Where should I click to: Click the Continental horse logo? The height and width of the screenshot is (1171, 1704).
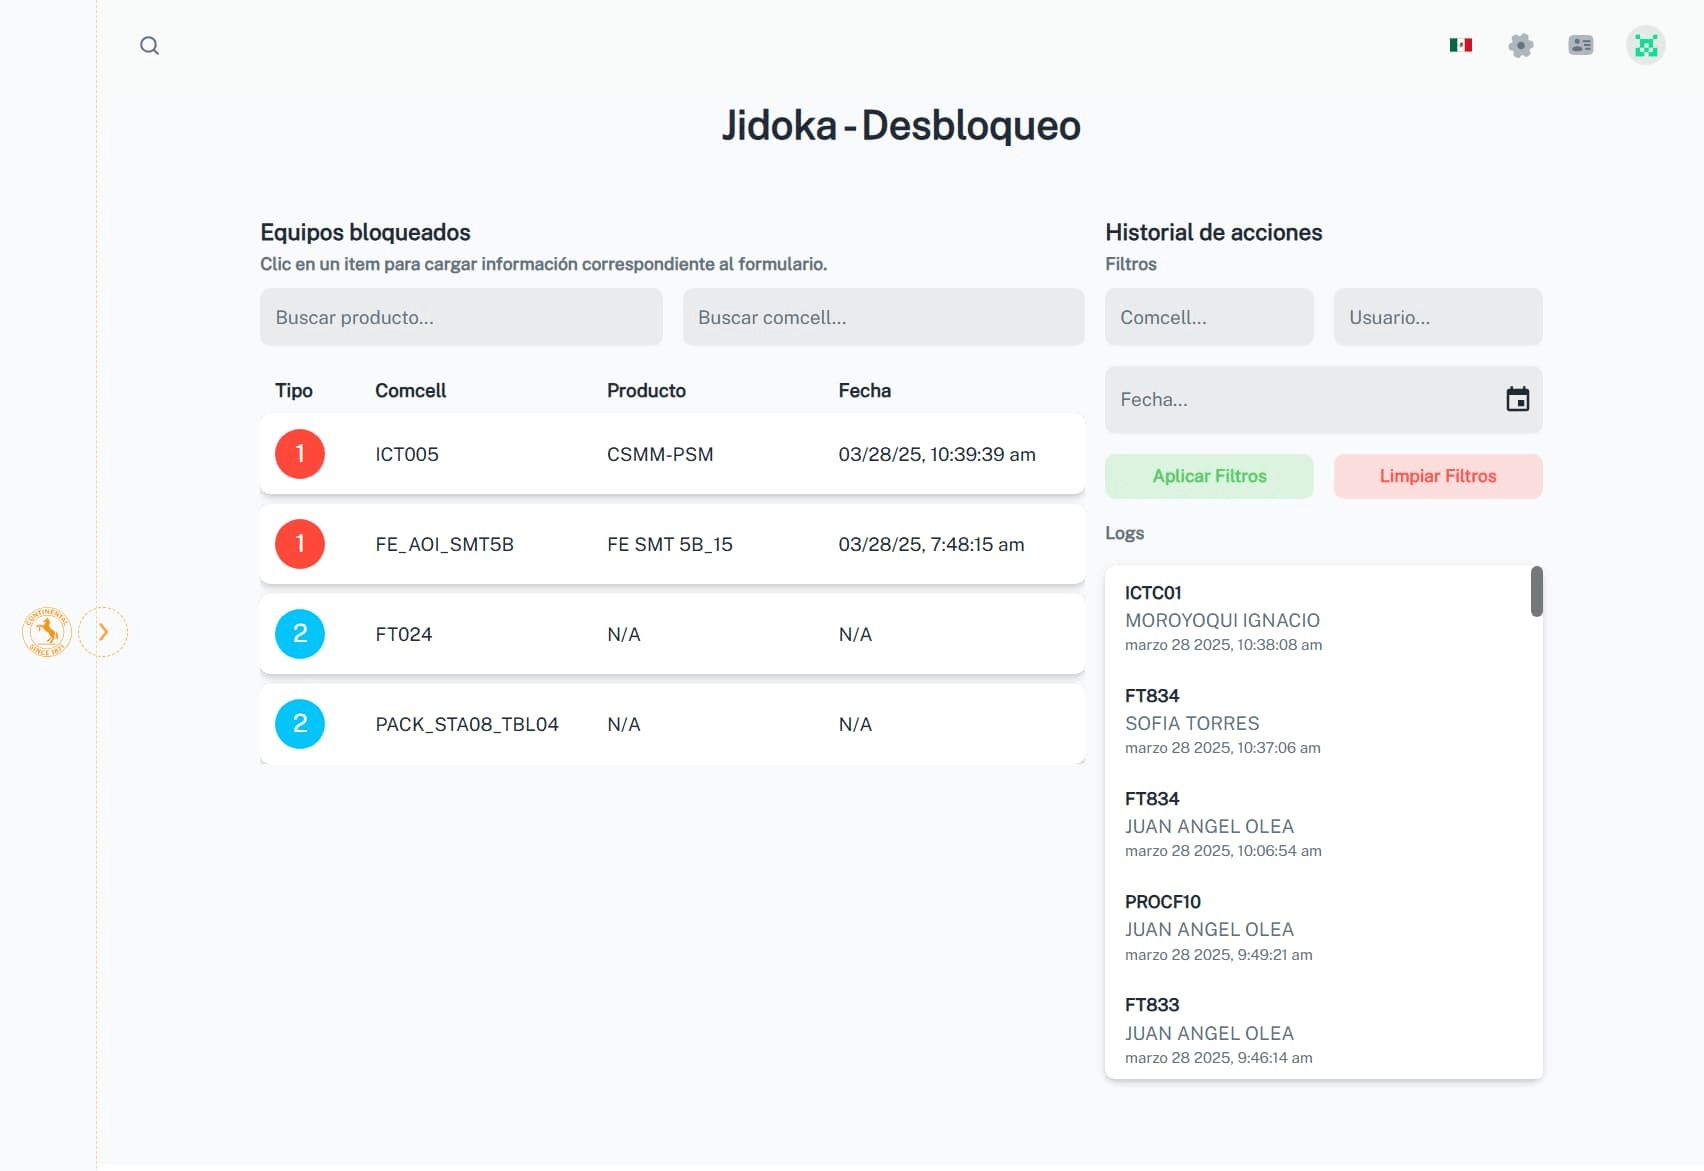(46, 632)
